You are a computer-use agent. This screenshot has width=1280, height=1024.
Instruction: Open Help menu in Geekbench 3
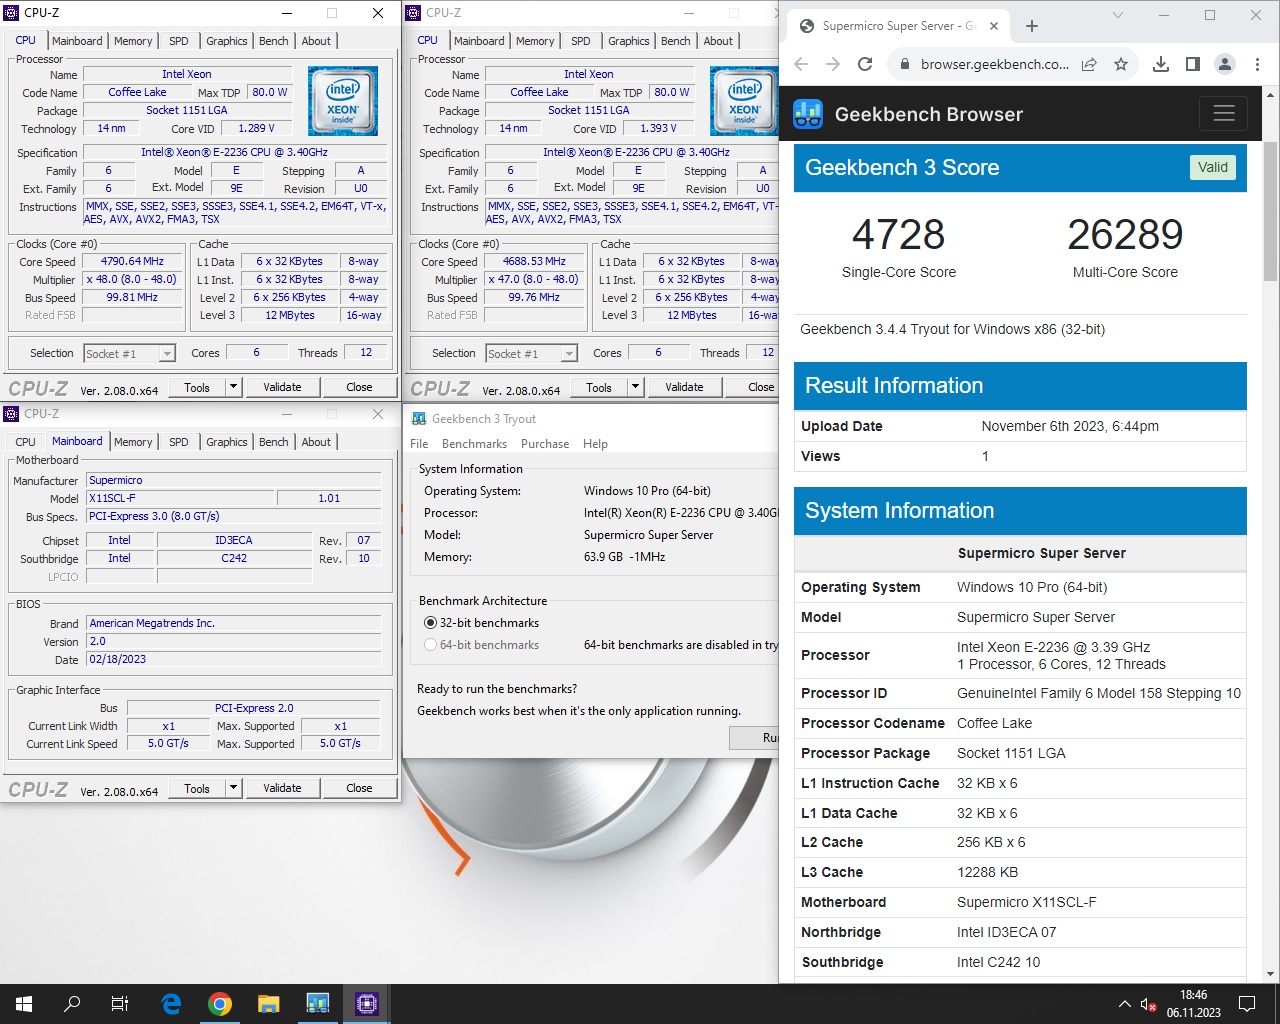[595, 444]
